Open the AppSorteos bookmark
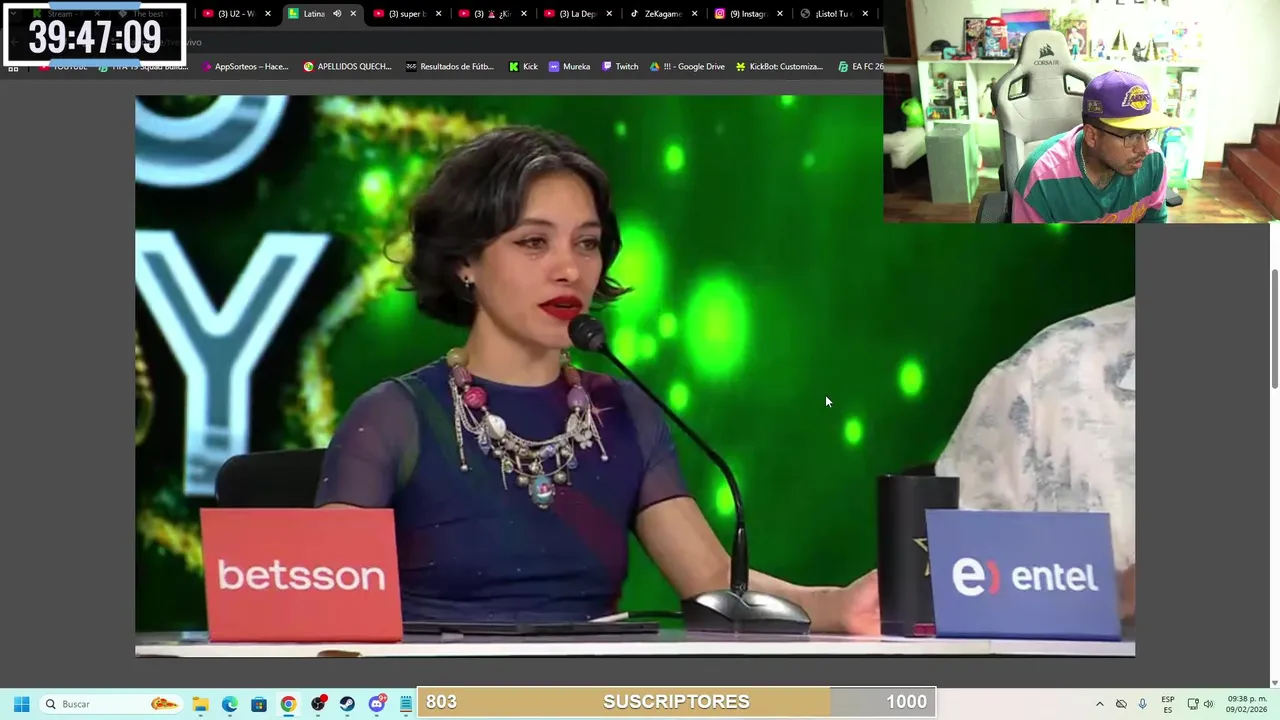This screenshot has height=720, width=1280. pos(245,67)
